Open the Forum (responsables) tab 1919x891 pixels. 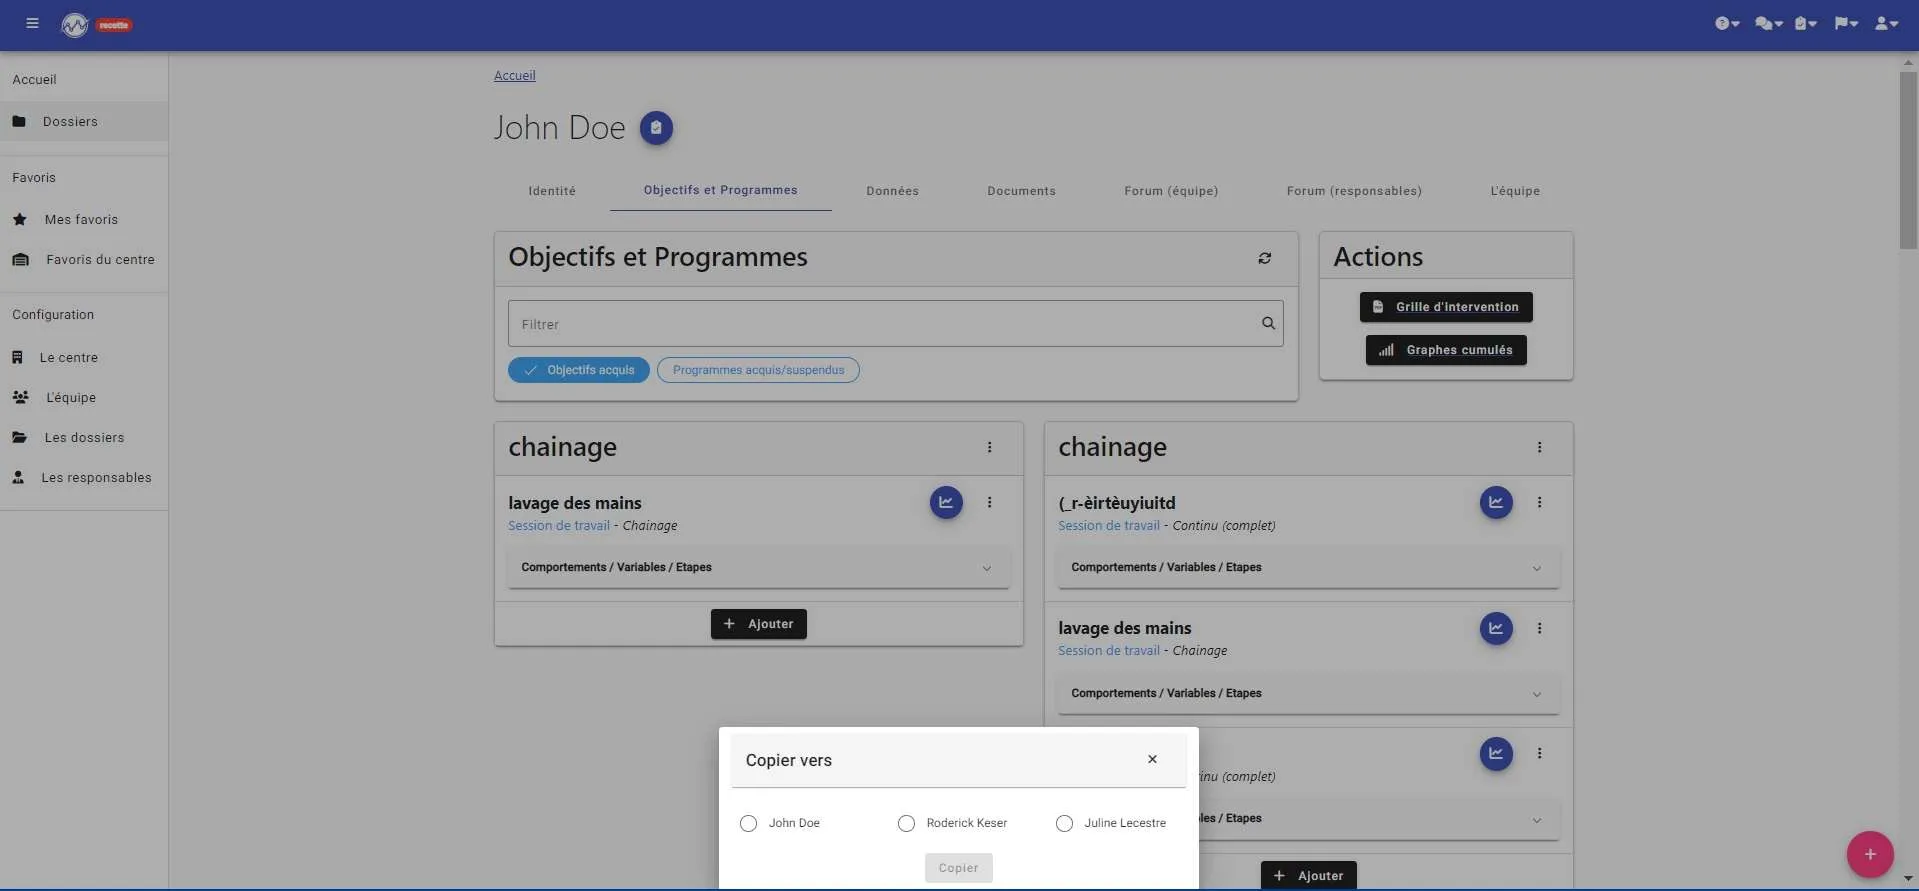pyautogui.click(x=1354, y=191)
